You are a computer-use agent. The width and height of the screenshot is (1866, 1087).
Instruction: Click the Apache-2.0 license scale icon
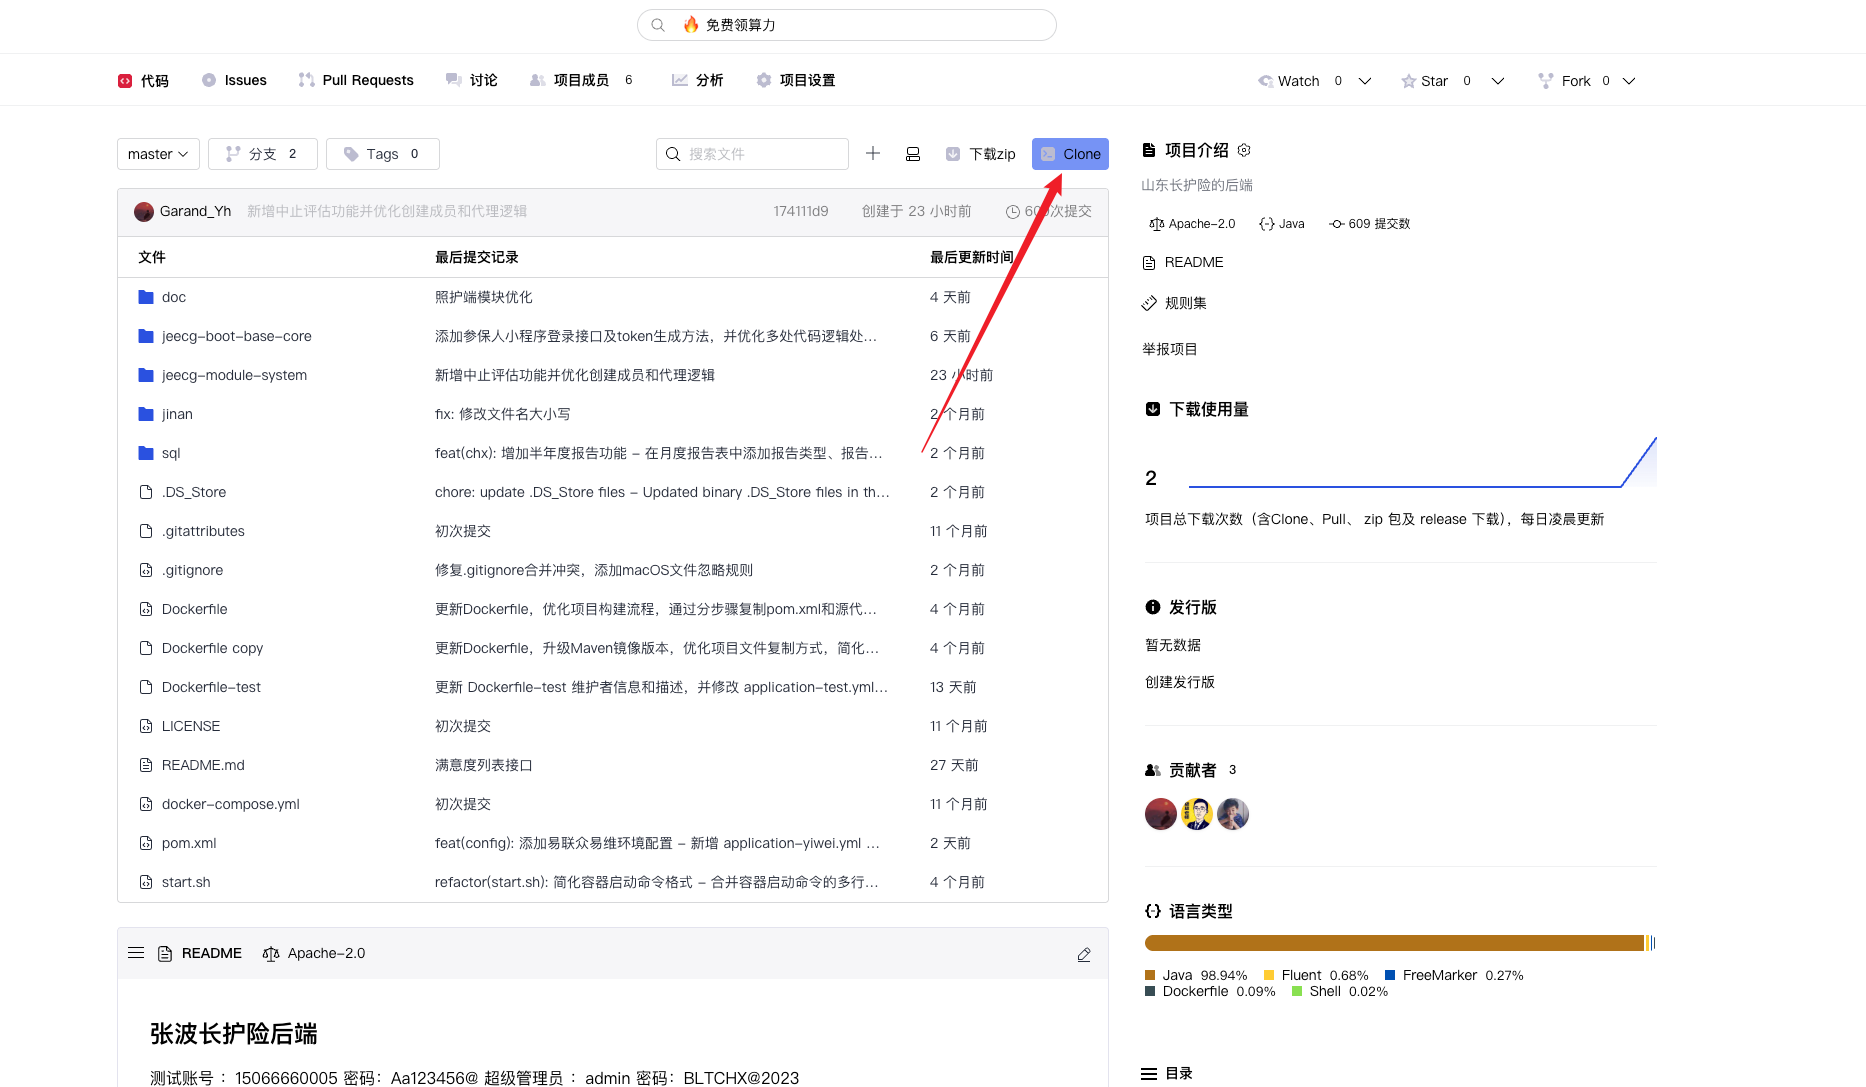click(x=1155, y=223)
